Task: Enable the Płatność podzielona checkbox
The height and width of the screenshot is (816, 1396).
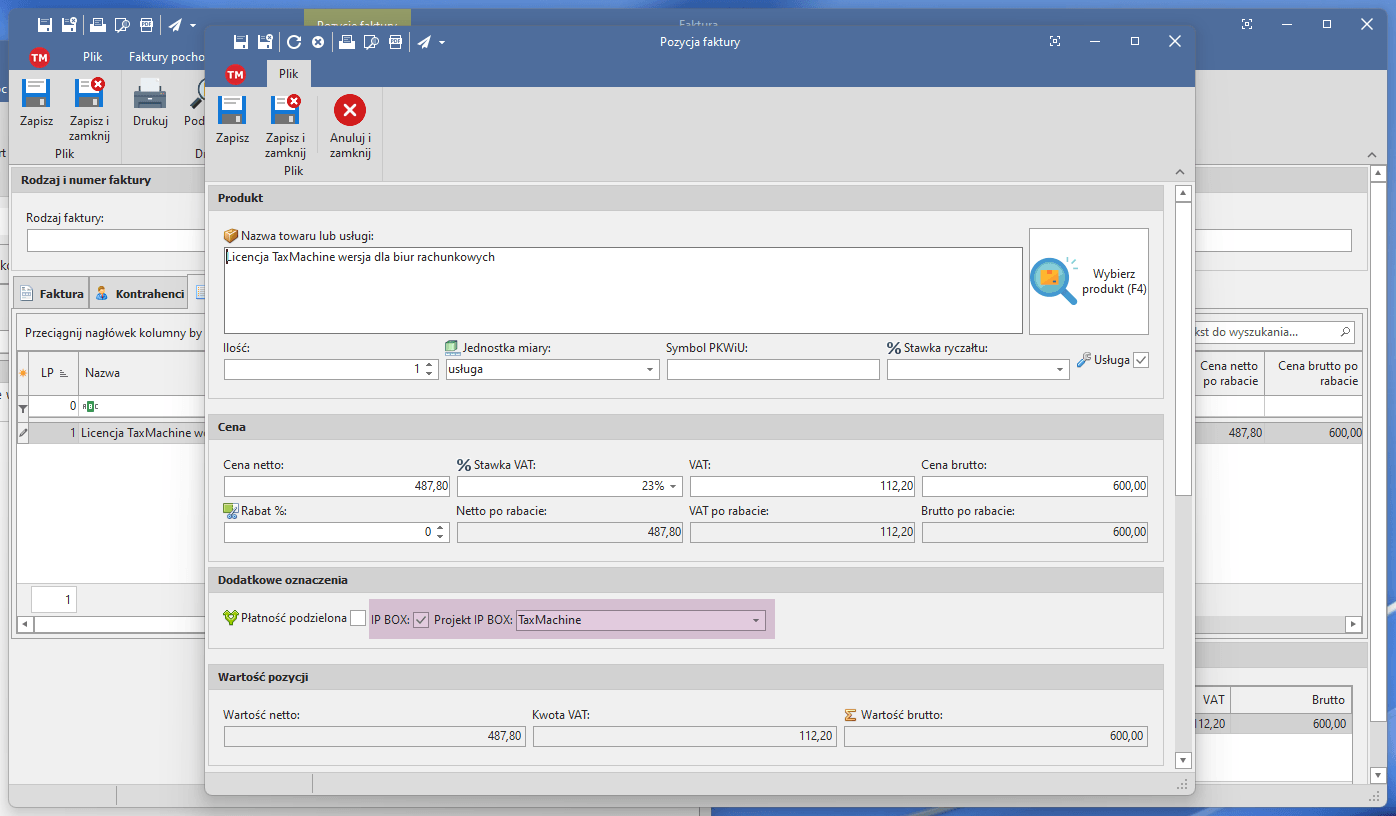Action: point(357,620)
